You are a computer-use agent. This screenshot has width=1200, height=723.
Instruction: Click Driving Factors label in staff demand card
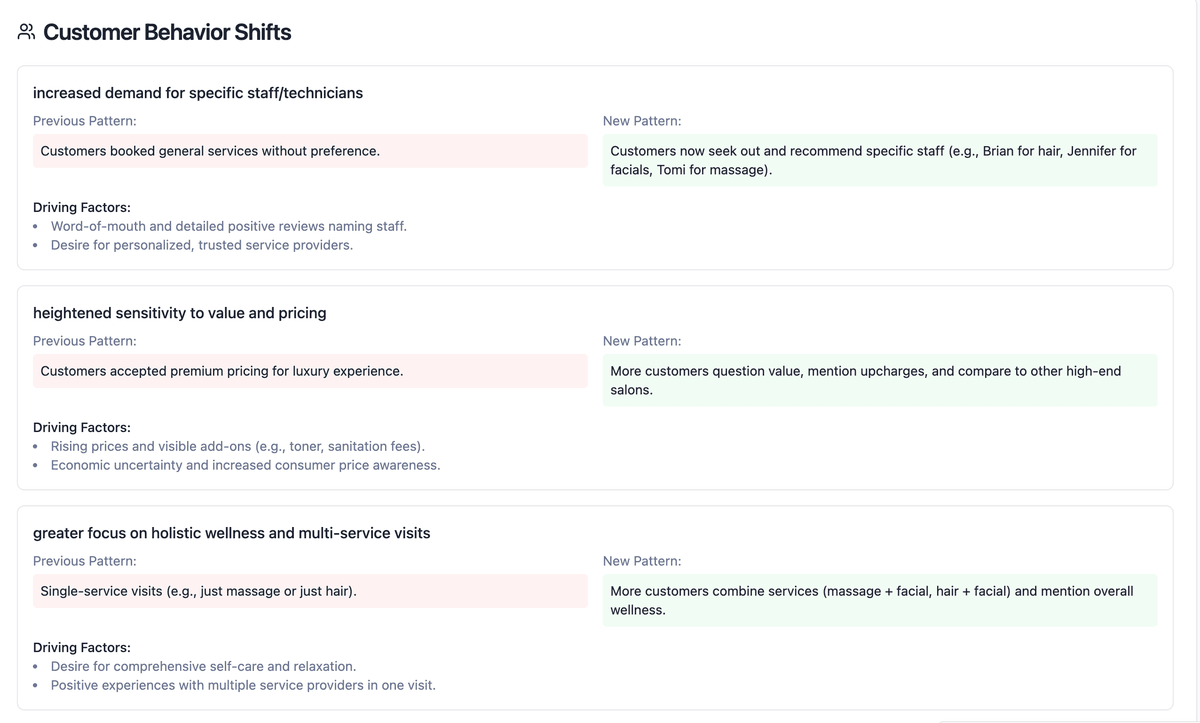coord(82,207)
